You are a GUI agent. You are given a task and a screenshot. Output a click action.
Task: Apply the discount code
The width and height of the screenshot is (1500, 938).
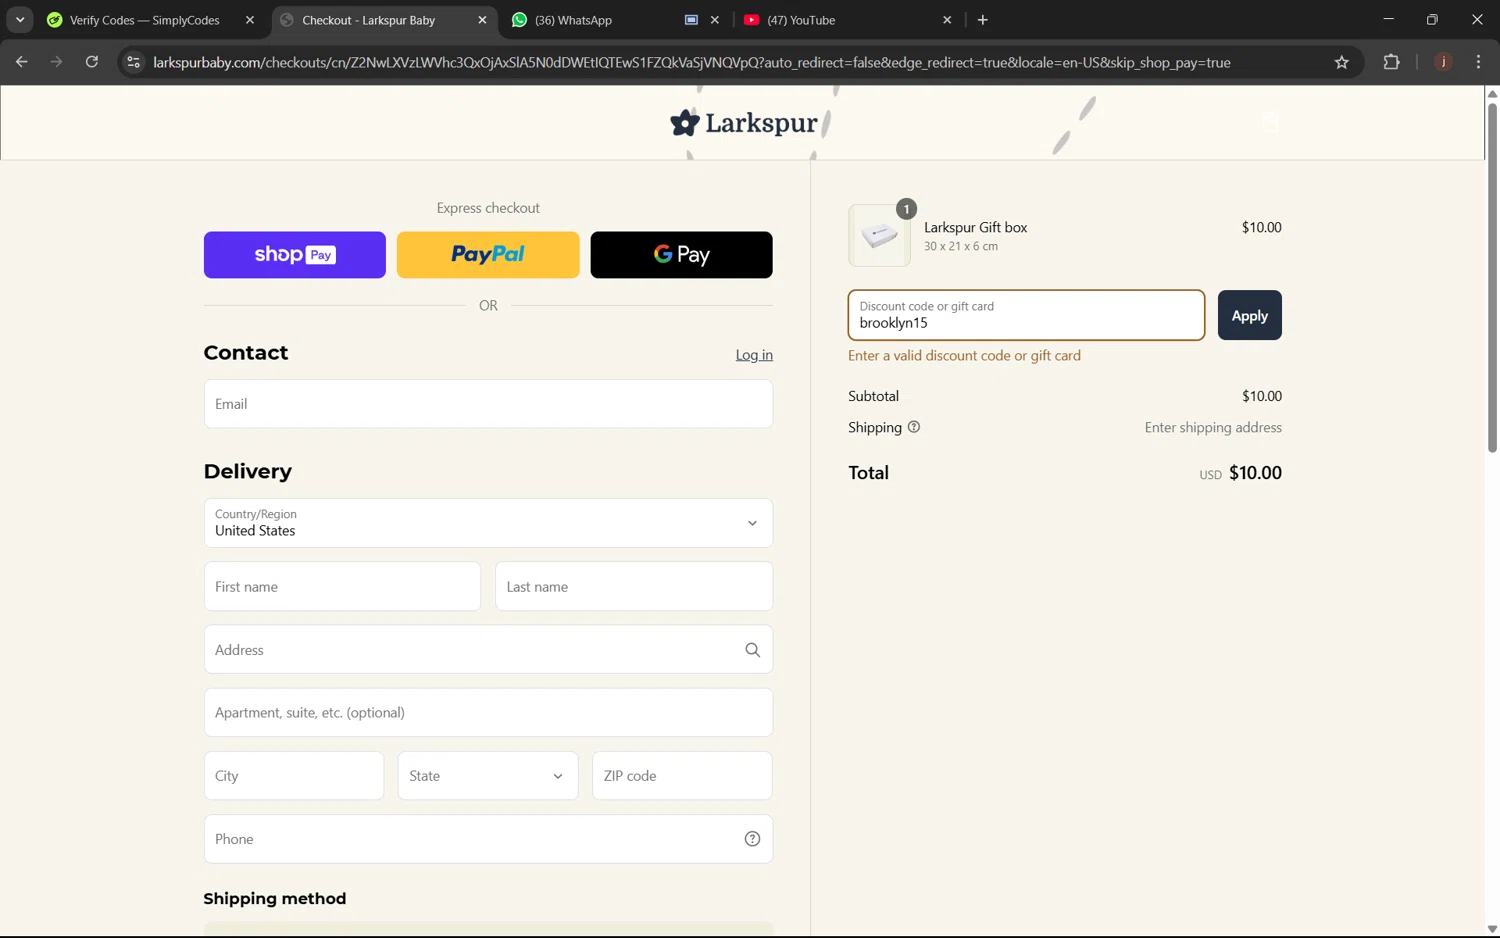(x=1250, y=315)
